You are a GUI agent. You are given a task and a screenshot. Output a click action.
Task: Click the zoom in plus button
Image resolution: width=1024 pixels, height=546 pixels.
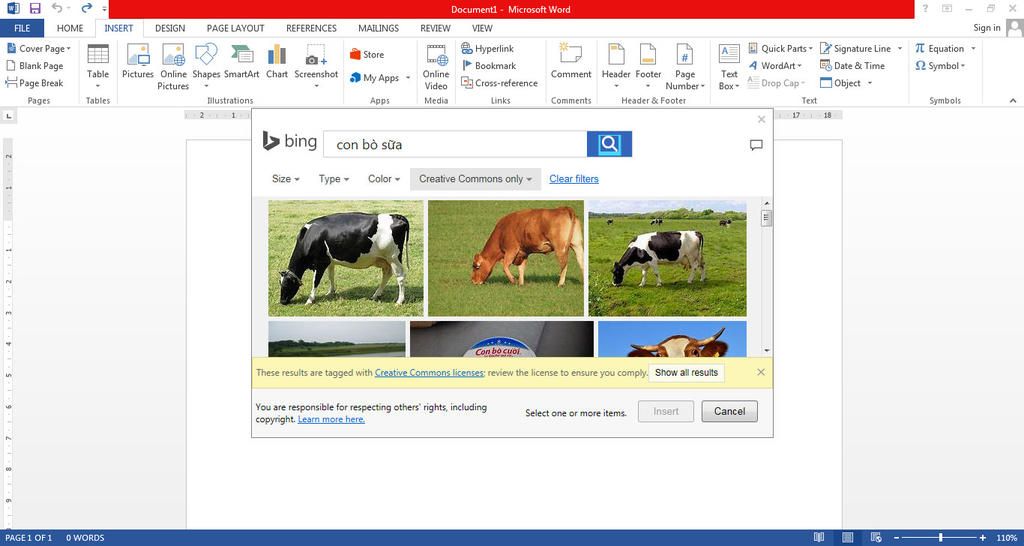pos(983,538)
